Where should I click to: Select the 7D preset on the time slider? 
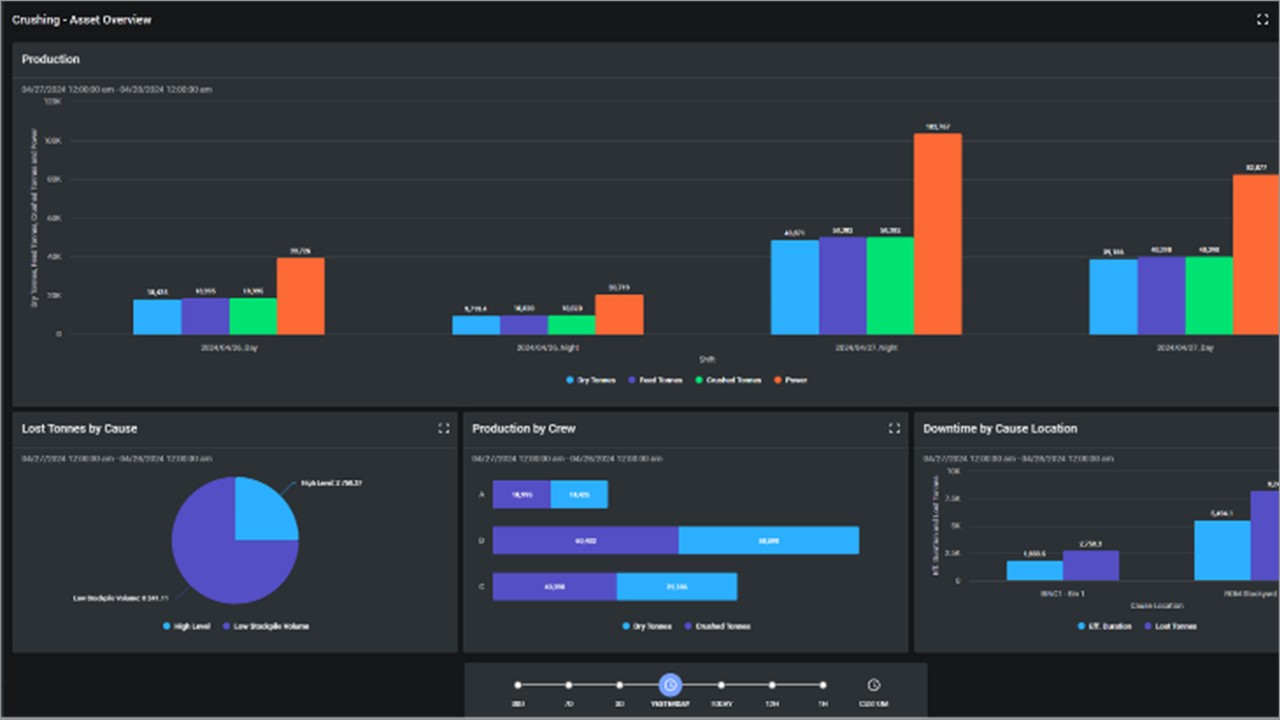pos(569,685)
